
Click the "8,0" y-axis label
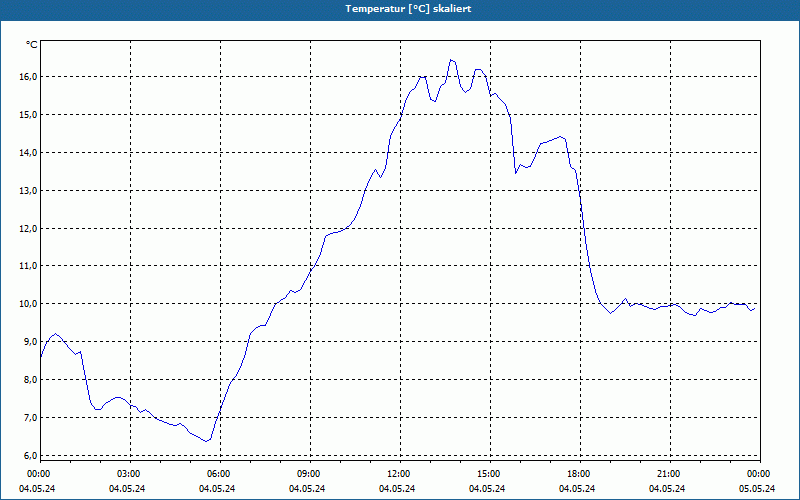click(x=30, y=380)
